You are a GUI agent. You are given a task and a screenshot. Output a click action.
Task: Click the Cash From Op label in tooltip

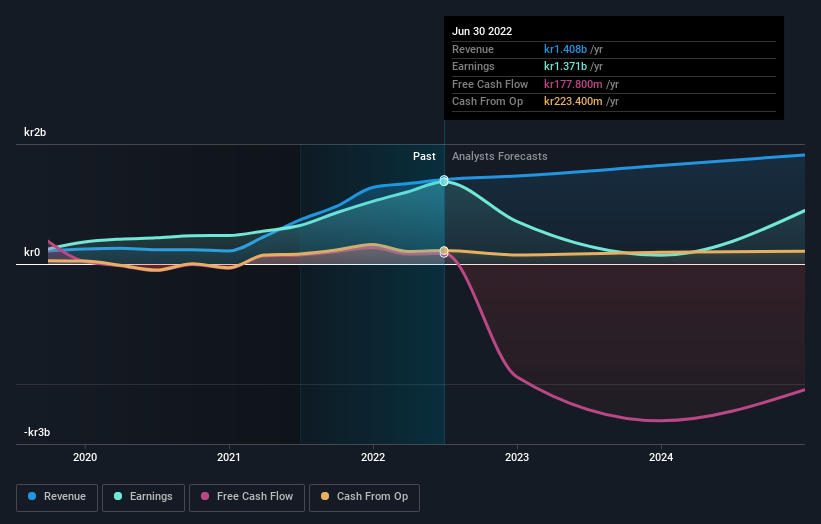[487, 102]
